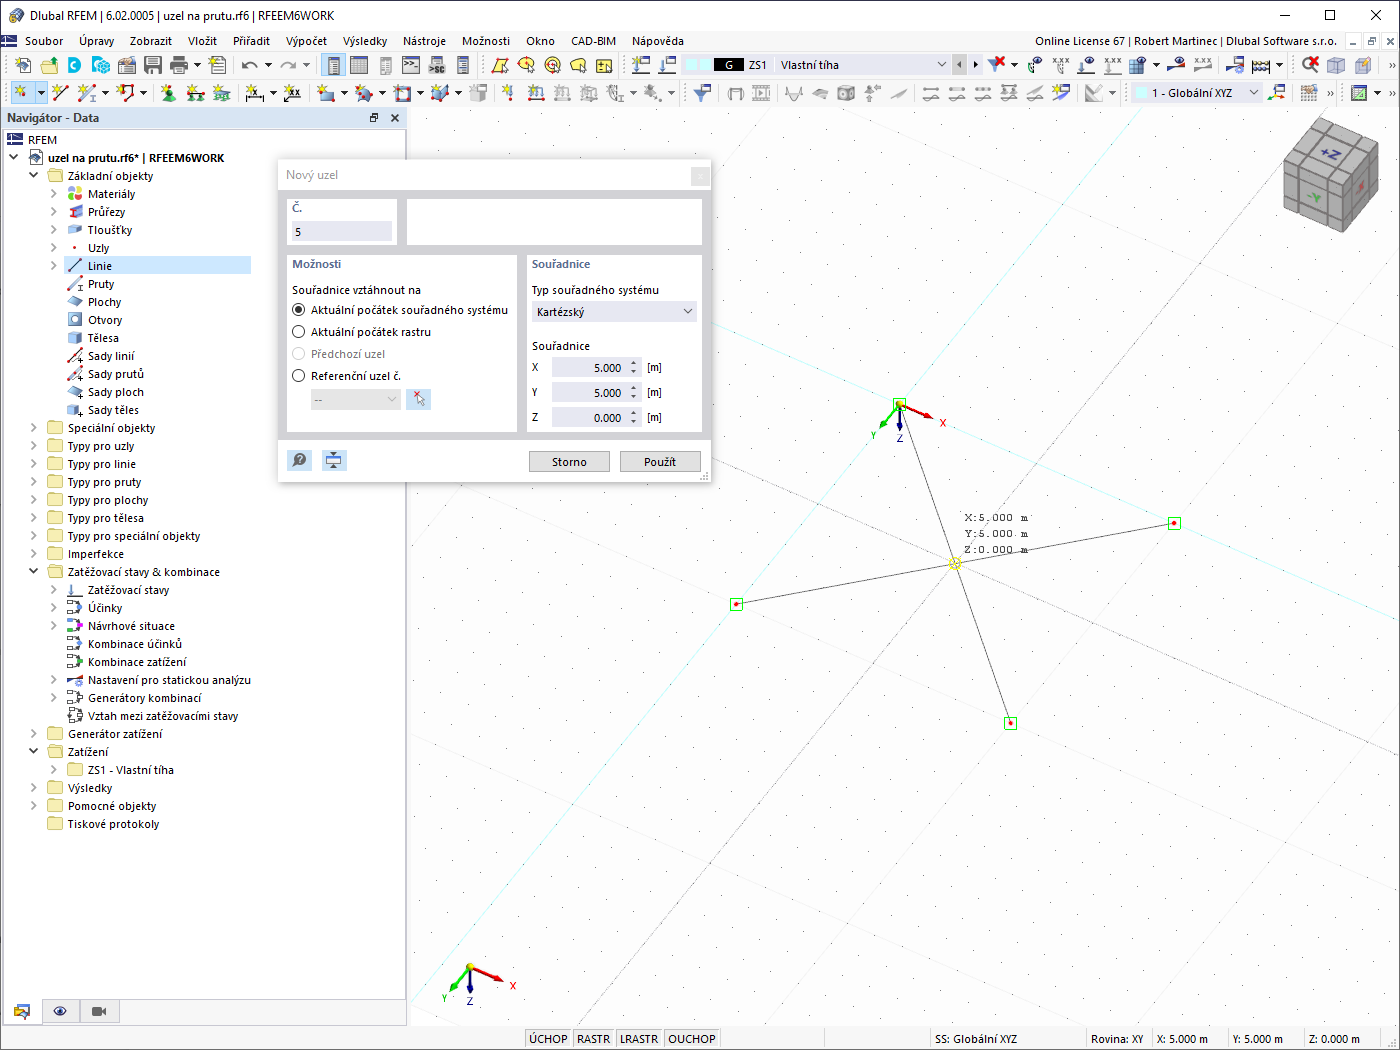
Task: Open the Navigator views (camera) tab
Action: [x=98, y=1011]
